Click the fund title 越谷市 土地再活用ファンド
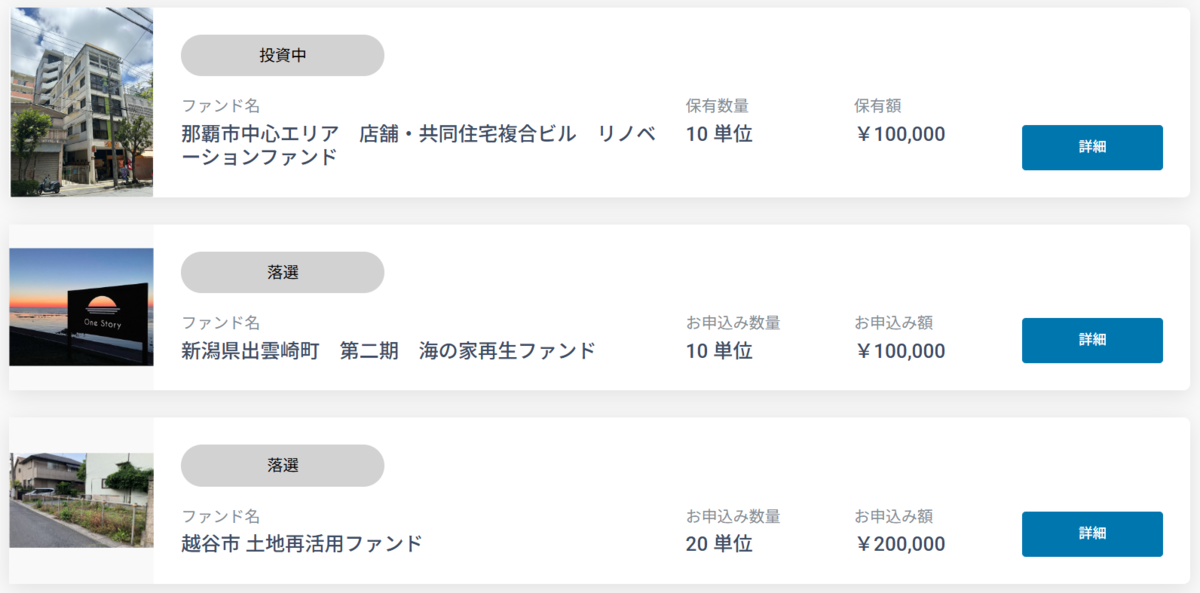This screenshot has width=1200, height=593. [x=302, y=544]
